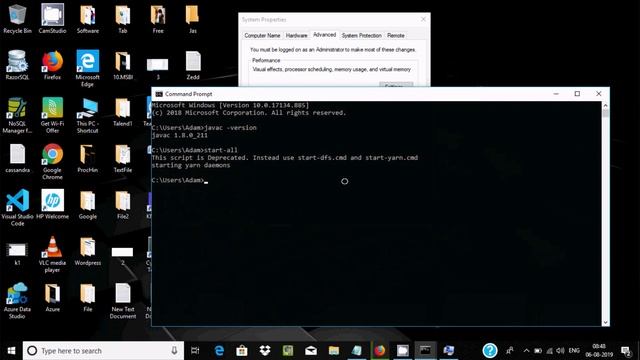
Task: Select the 10.MSBI folder icon
Action: [122, 65]
